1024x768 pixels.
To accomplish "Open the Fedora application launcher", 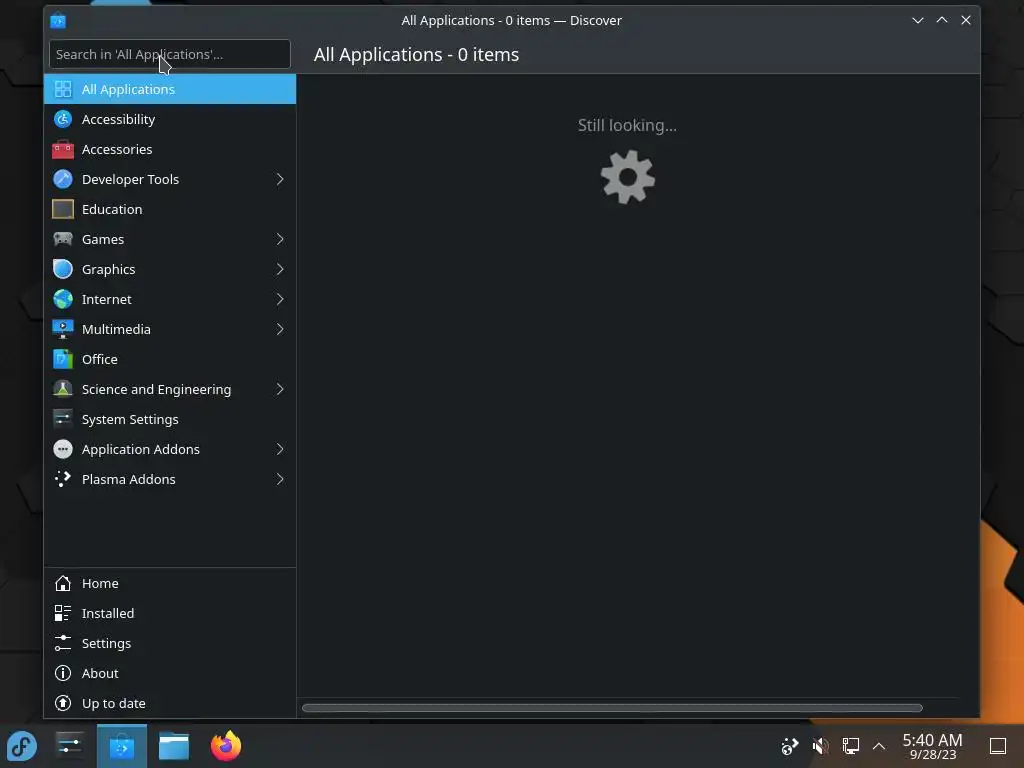I will [x=22, y=746].
